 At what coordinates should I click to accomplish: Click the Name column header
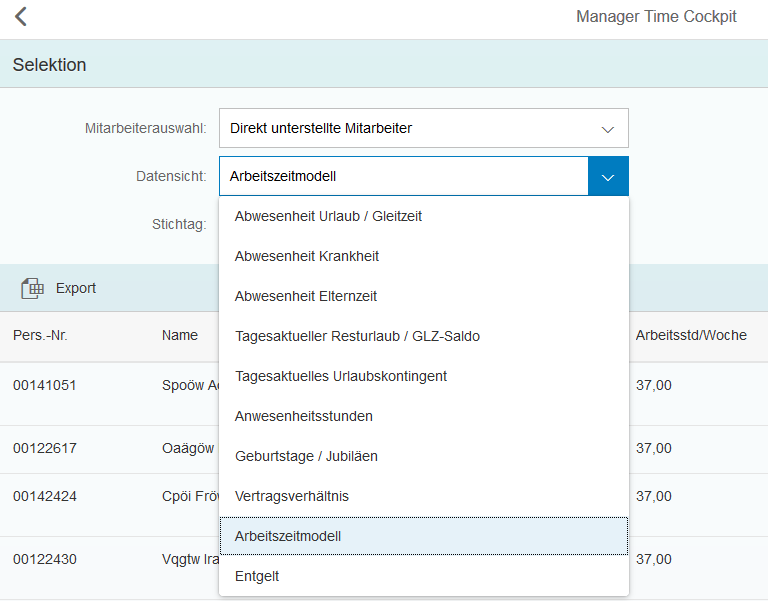coord(180,336)
